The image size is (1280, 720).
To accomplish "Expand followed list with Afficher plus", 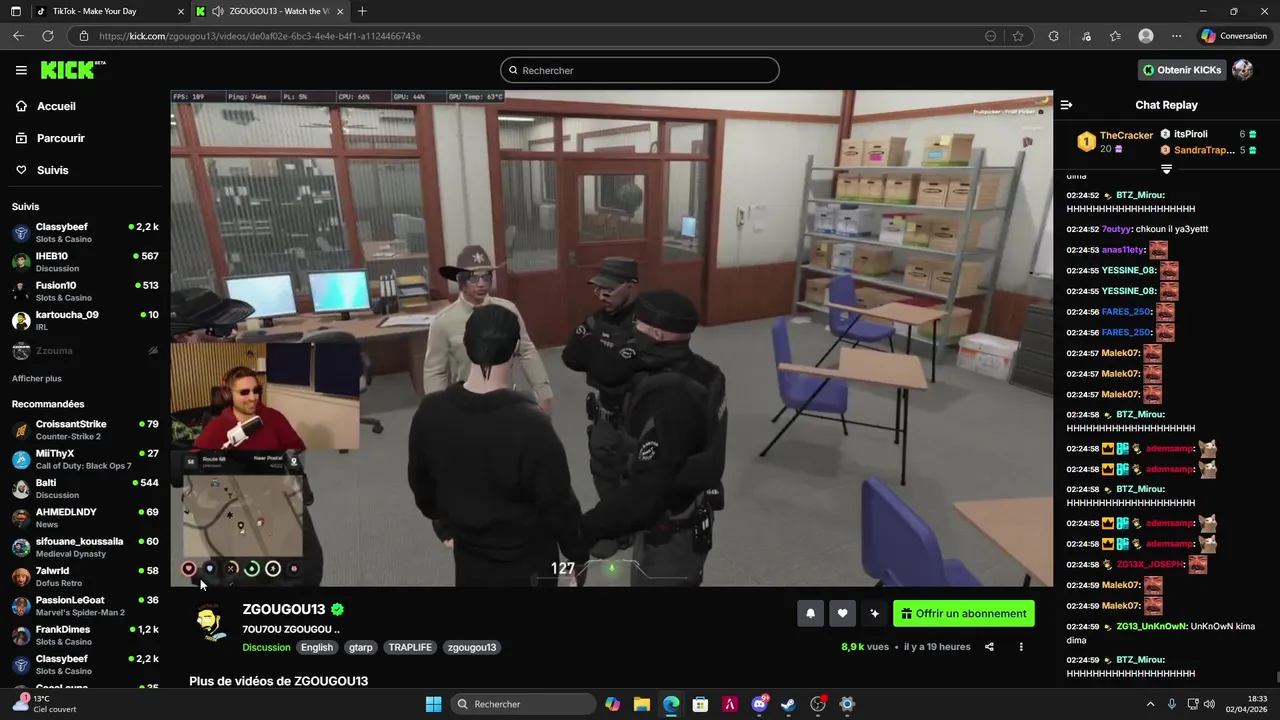I will coord(37,379).
